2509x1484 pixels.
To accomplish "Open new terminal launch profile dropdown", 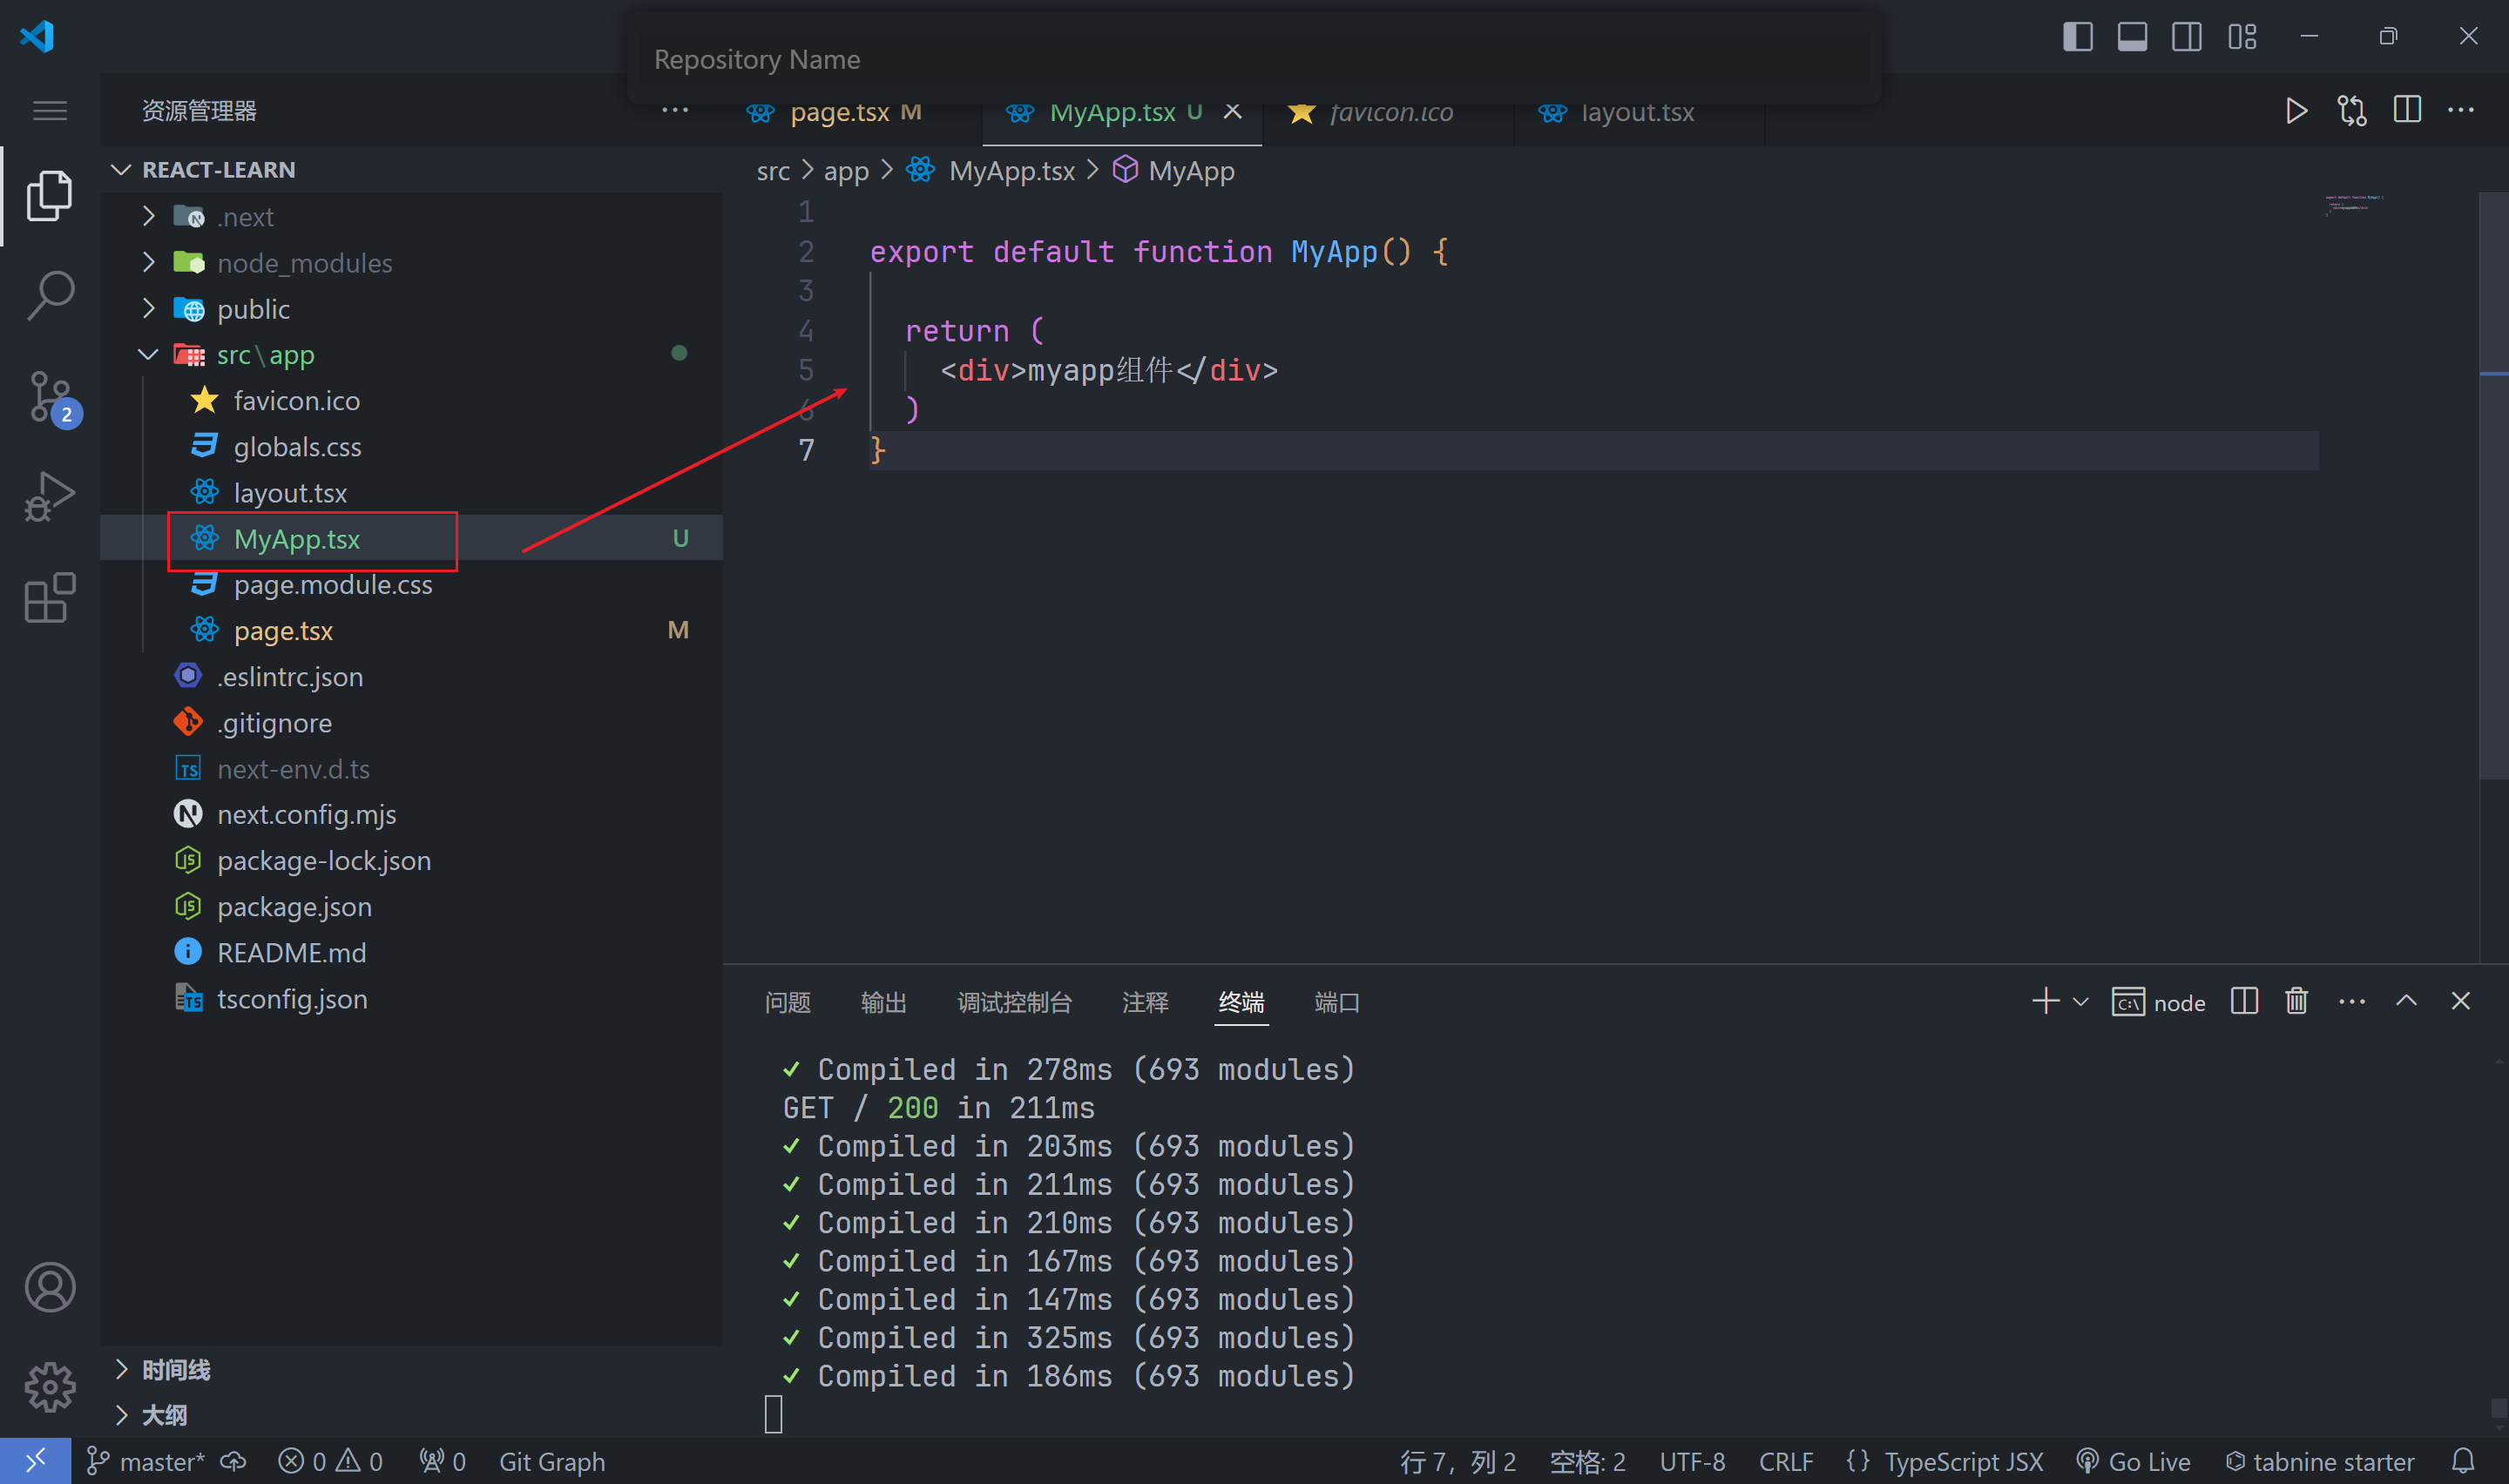I will [x=2081, y=1001].
